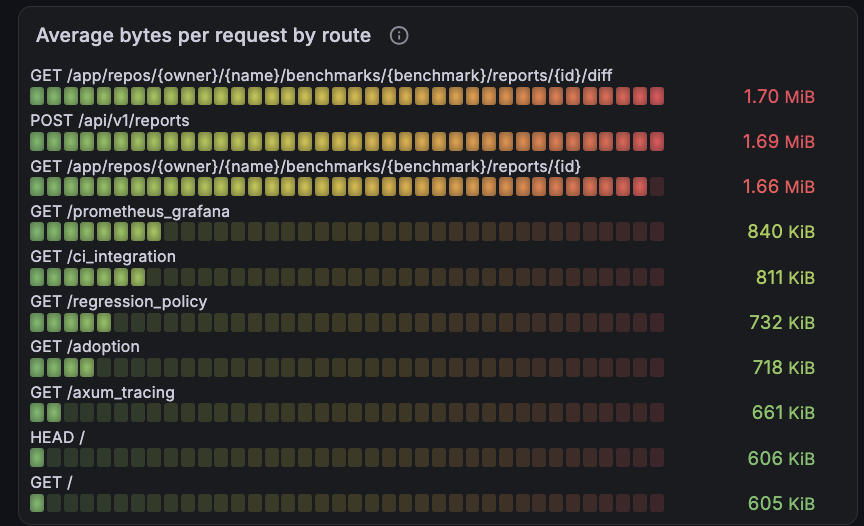
Task: Click the bar gauge in the 1.66 MiB row
Action: coord(347,187)
